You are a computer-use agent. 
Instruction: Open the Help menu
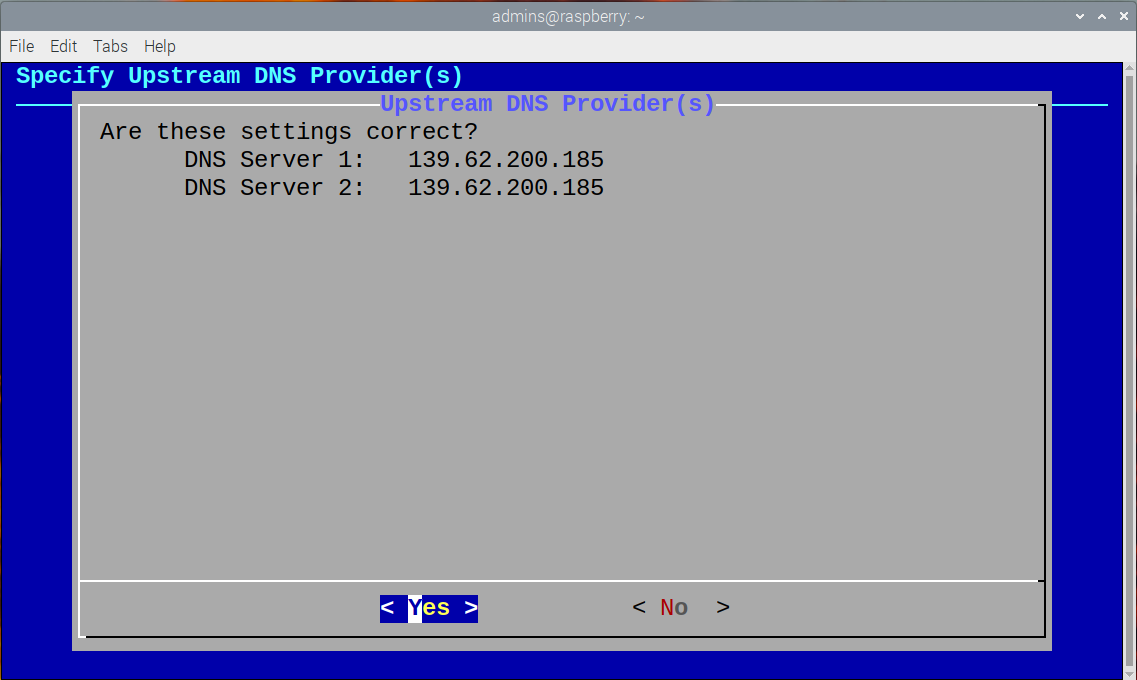pos(160,46)
